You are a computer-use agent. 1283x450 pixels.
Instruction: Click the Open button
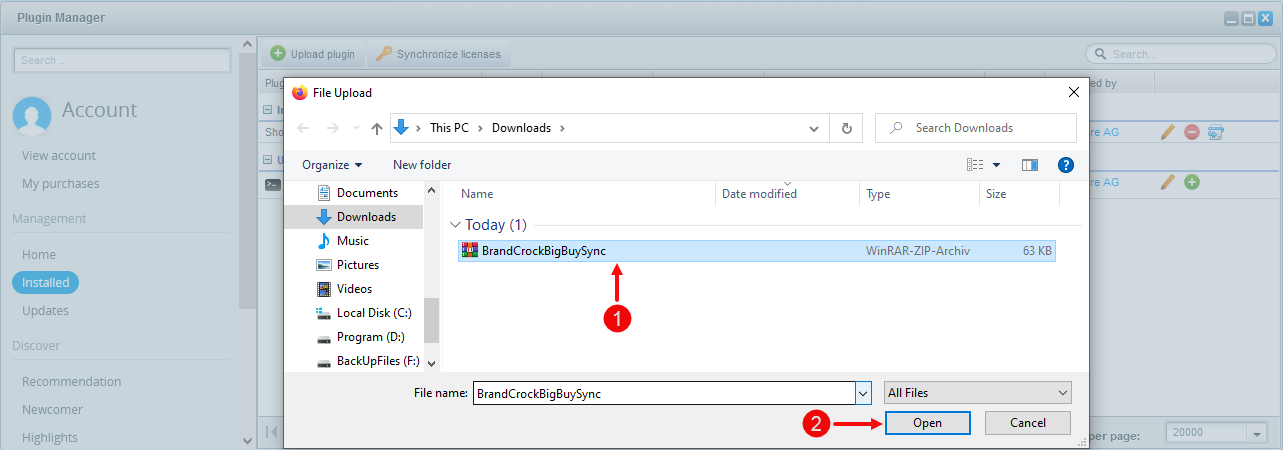927,423
